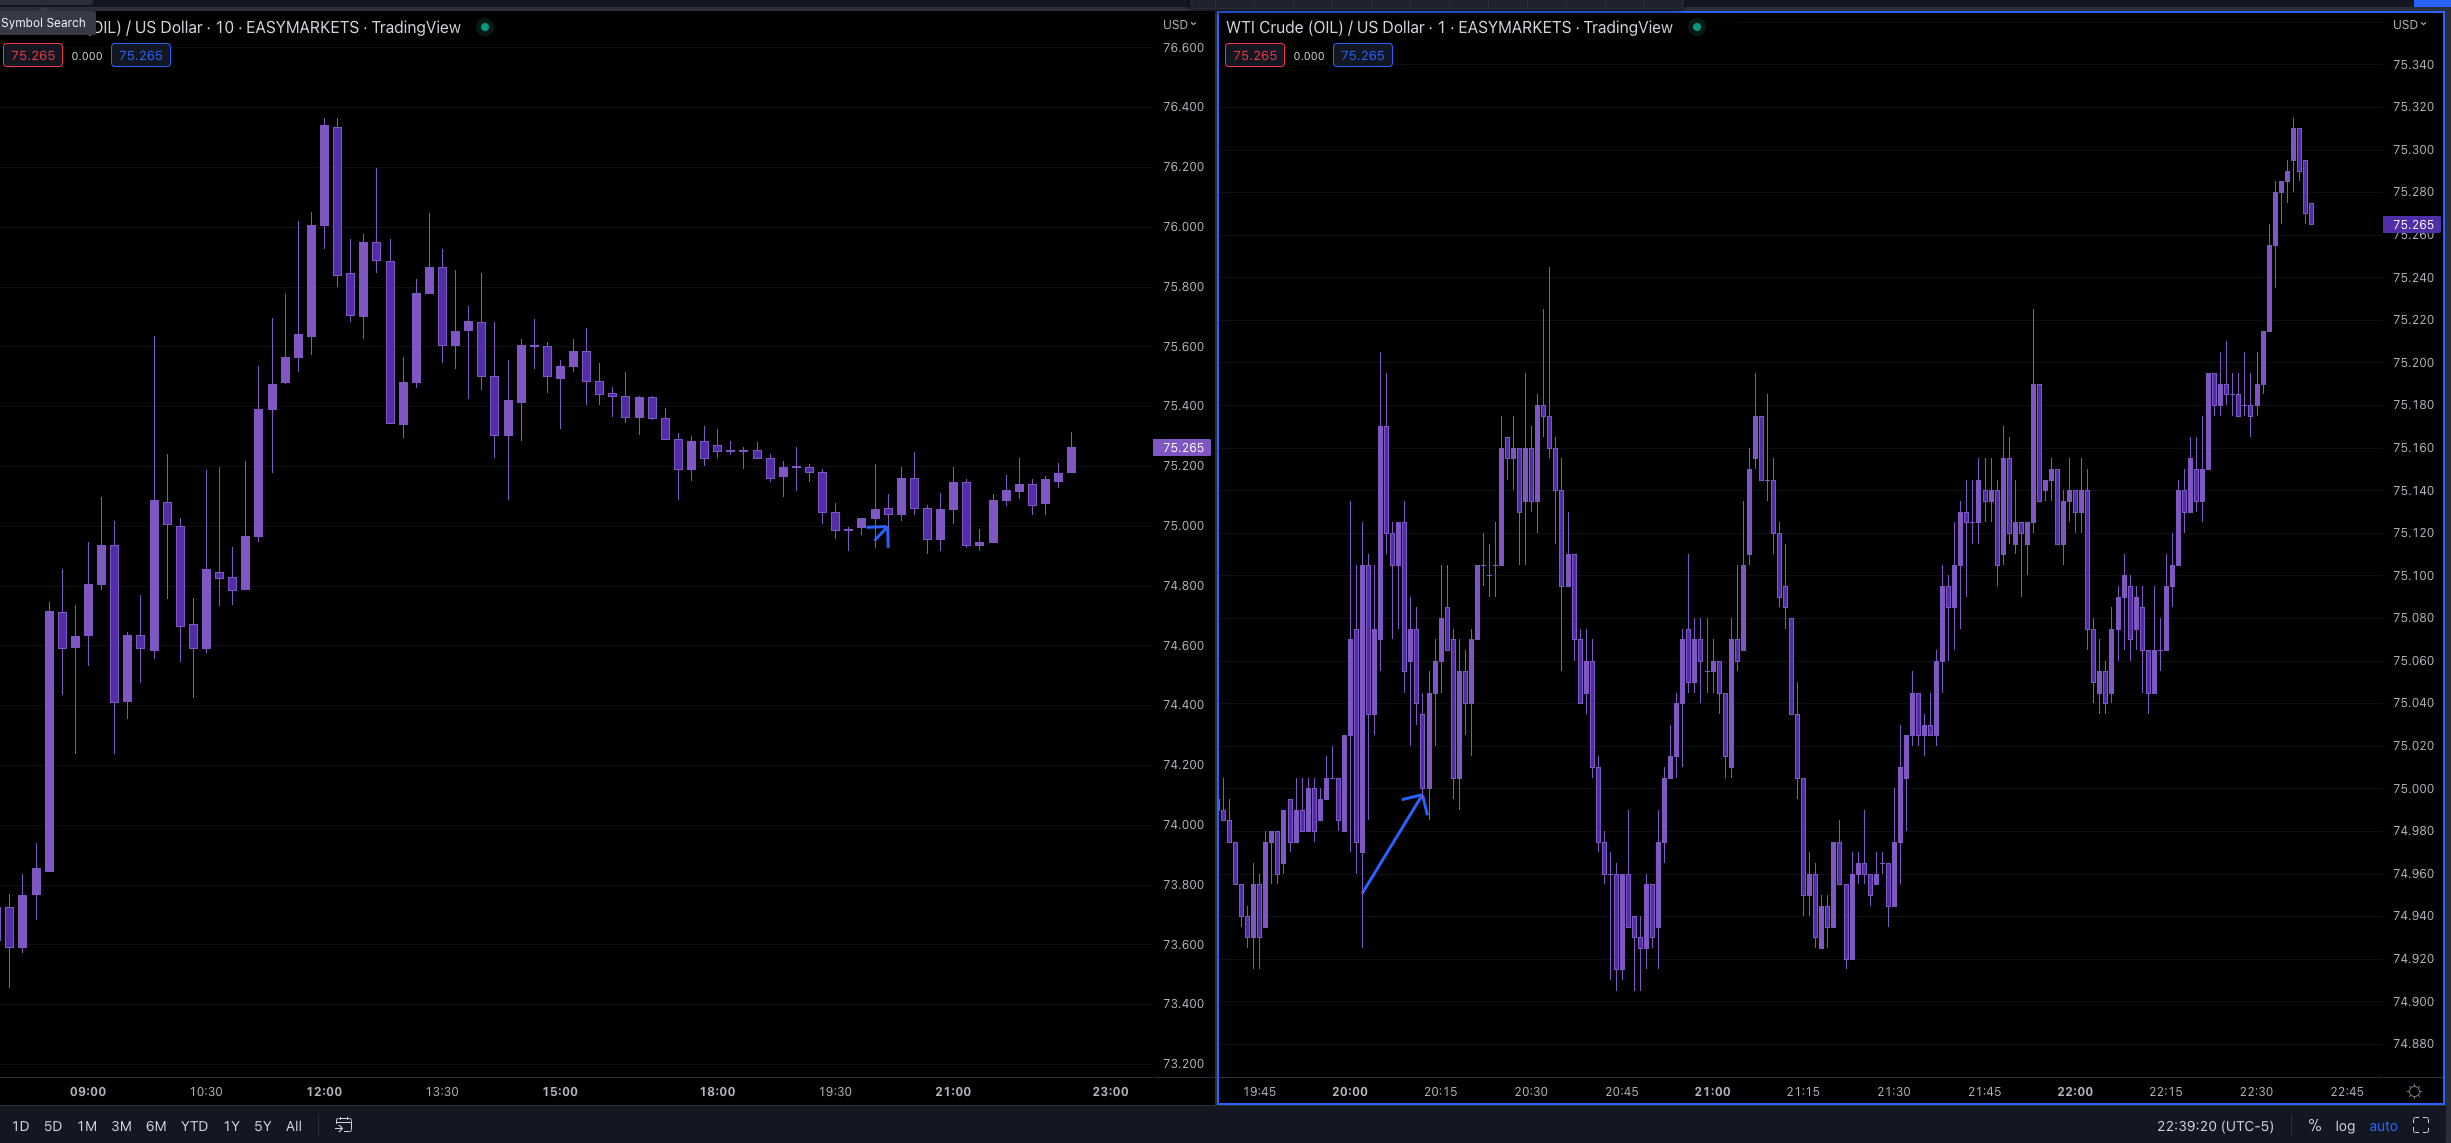Image resolution: width=2451 pixels, height=1143 pixels.
Task: Open the USD currency dropdown on left price scale
Action: click(x=1178, y=24)
